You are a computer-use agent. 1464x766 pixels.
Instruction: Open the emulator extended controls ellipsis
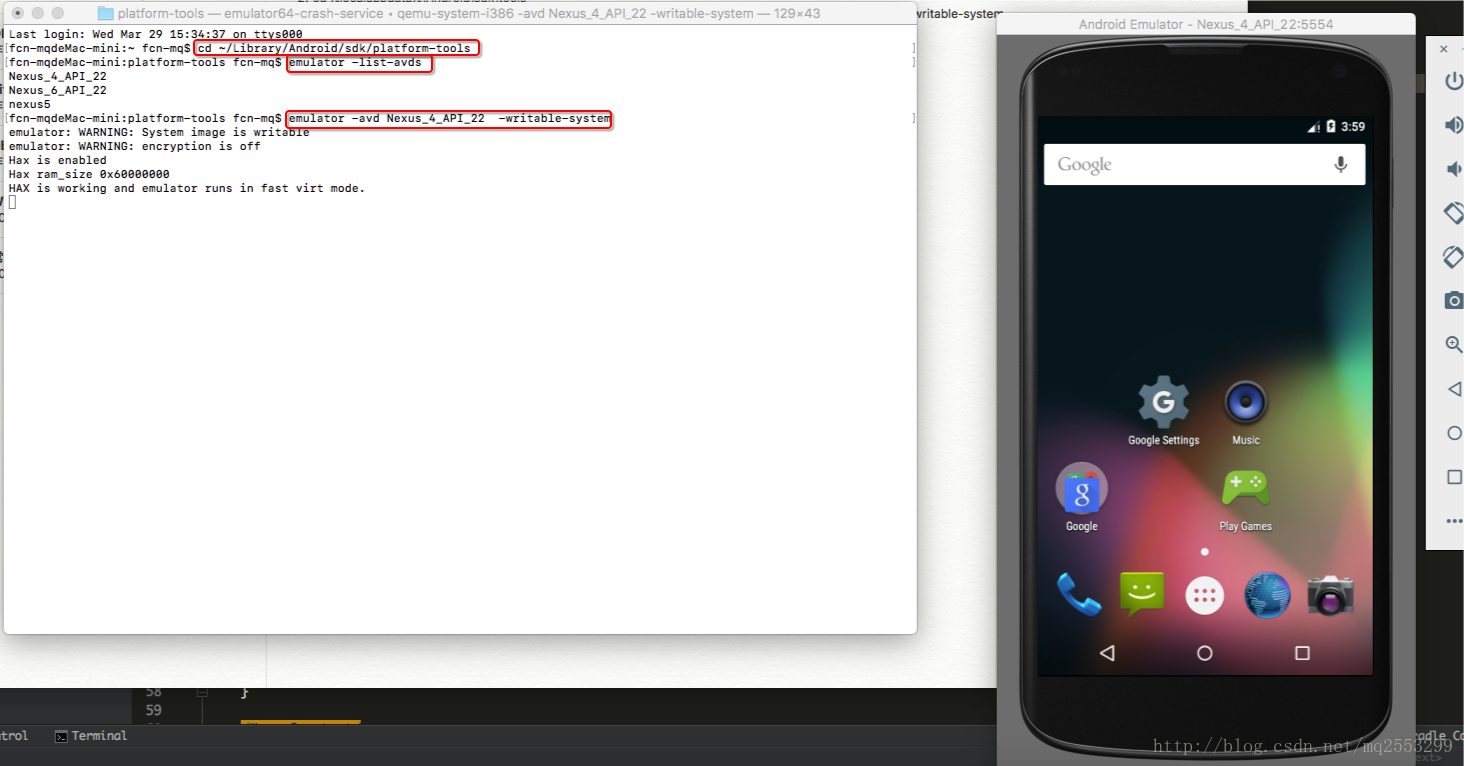pos(1454,521)
